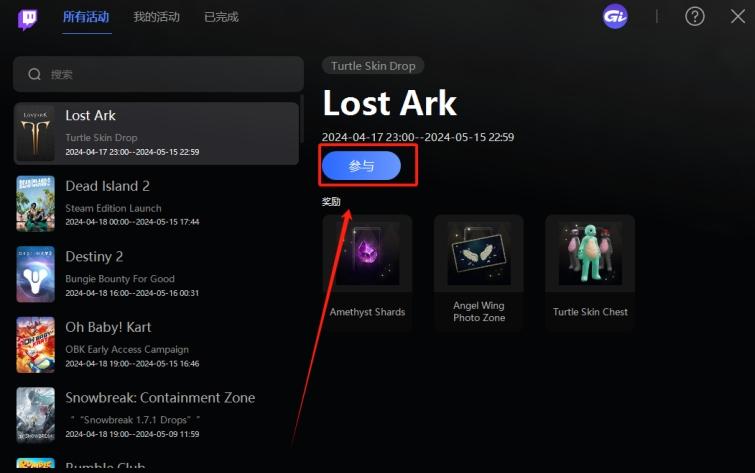Switch to the 已完成 tab
This screenshot has width=755, height=473.
click(221, 17)
